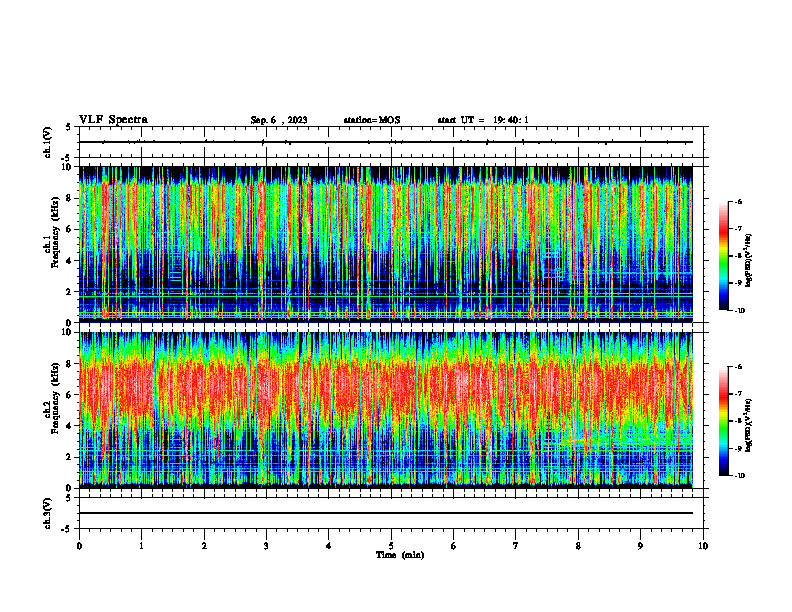Click the "Time (min)" axis title
Screen dimensions: 792x612
click(400, 555)
